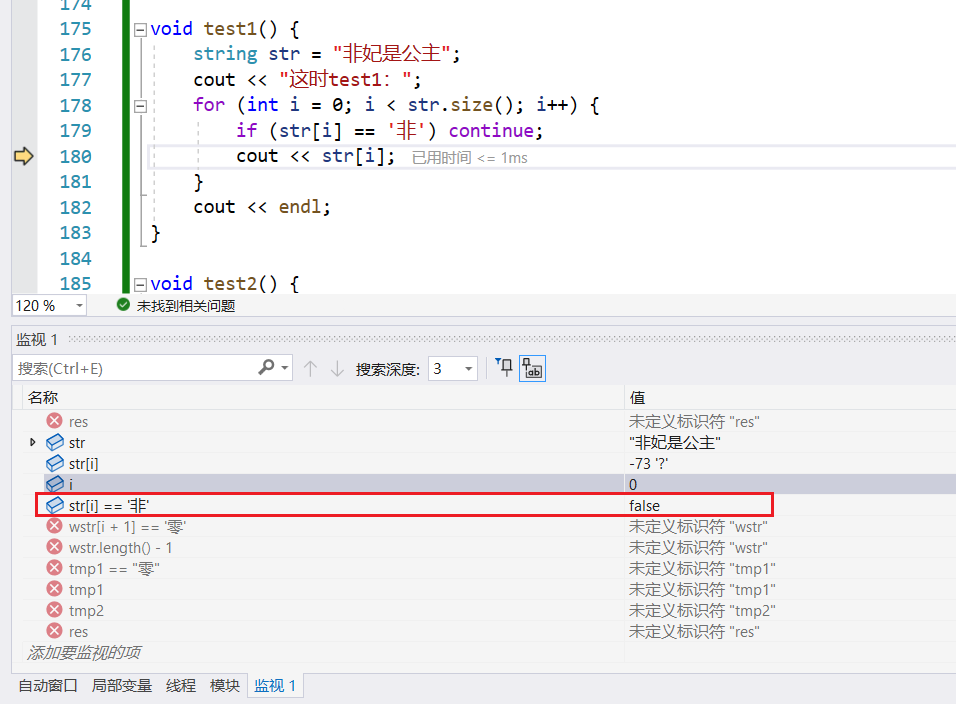This screenshot has height=704, width=956.
Task: Click the cube icon beside str[i]
Action: pyautogui.click(x=55, y=463)
